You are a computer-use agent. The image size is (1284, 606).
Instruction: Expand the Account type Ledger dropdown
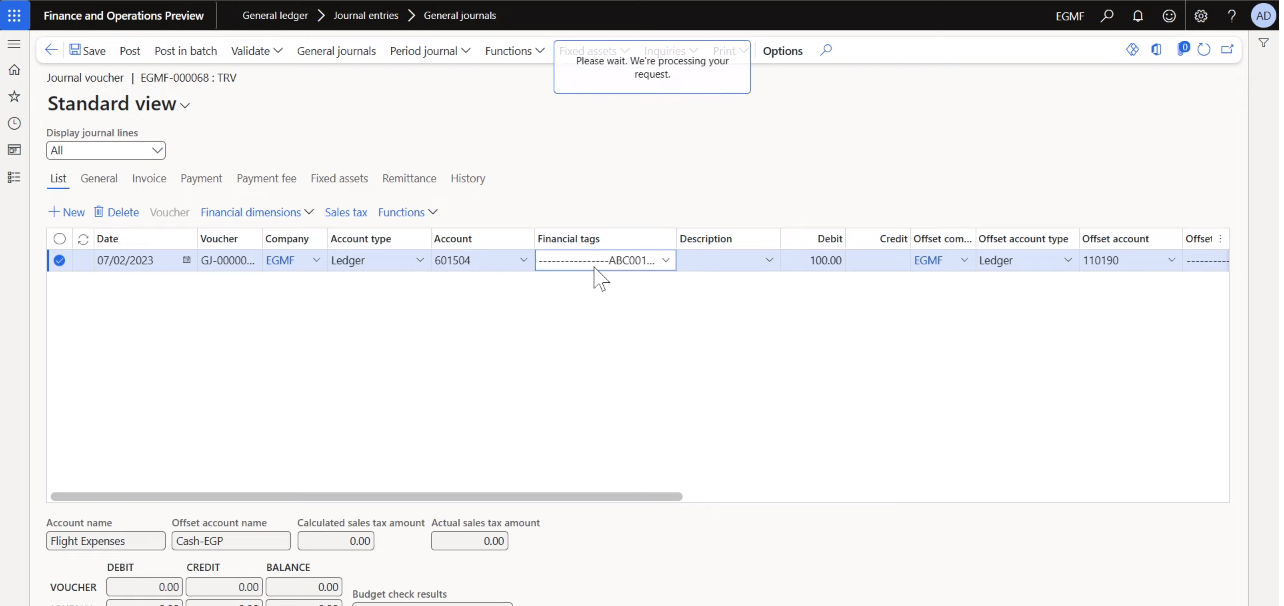click(419, 260)
